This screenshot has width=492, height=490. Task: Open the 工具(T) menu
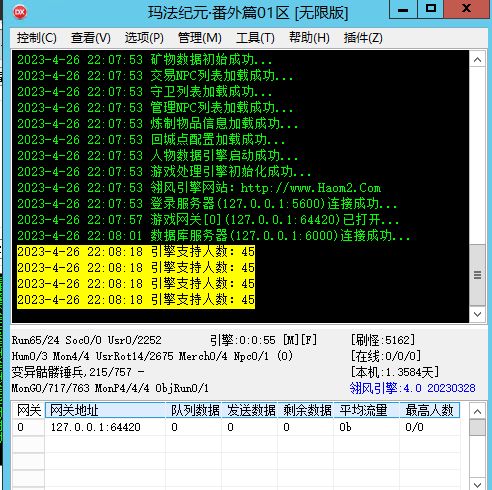(x=255, y=38)
